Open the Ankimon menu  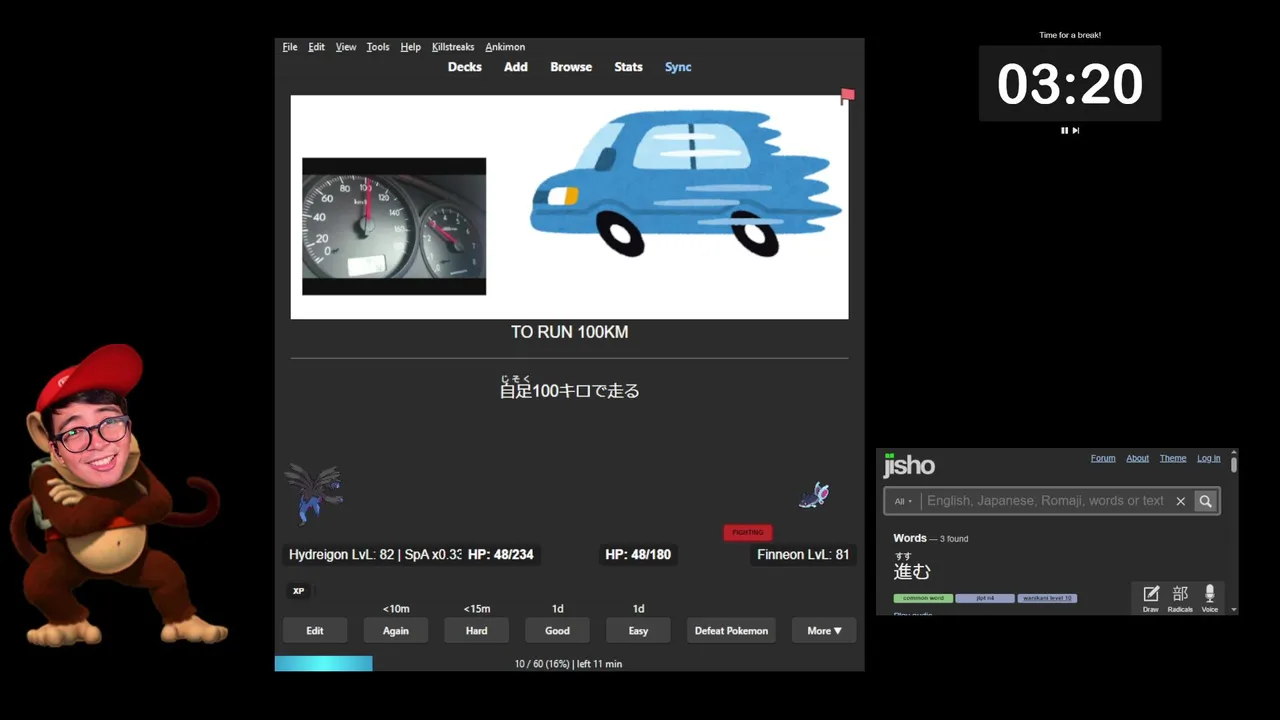505,47
